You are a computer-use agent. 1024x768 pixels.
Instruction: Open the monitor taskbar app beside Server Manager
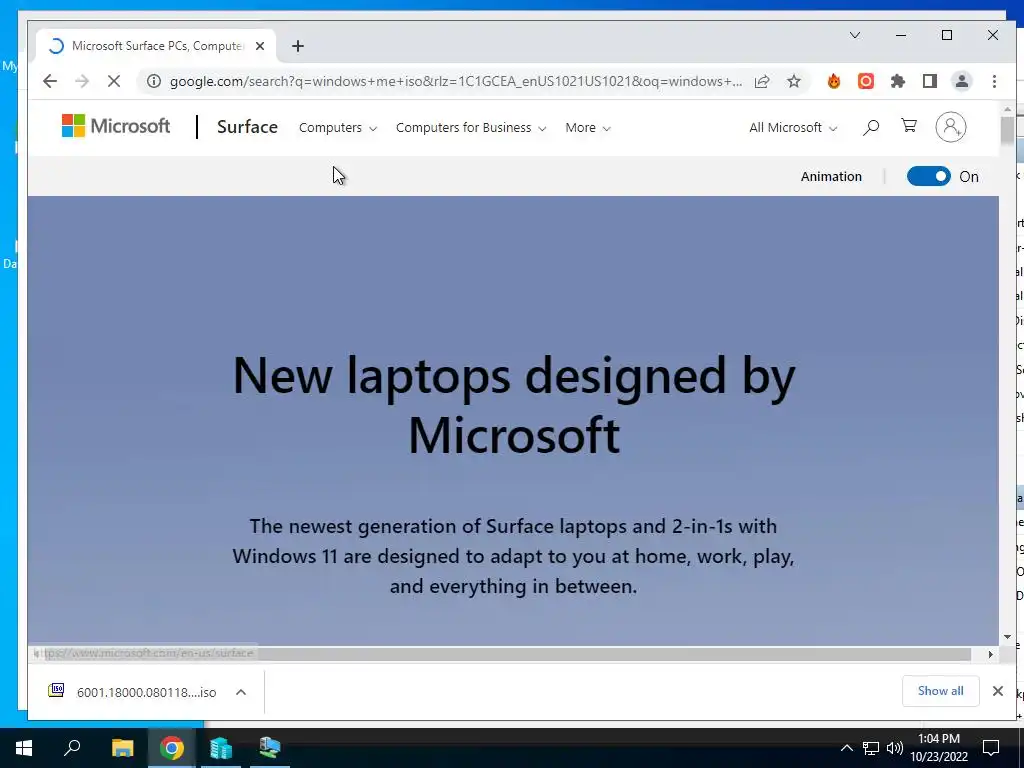click(269, 748)
